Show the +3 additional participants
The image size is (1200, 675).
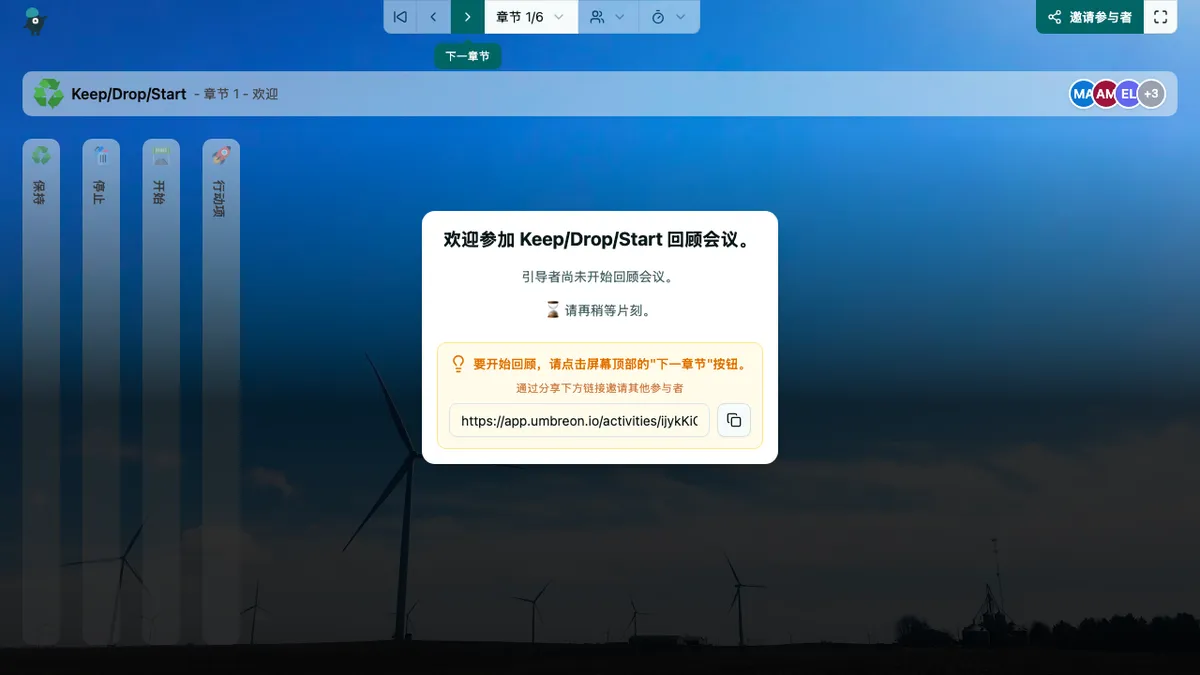(x=1152, y=94)
